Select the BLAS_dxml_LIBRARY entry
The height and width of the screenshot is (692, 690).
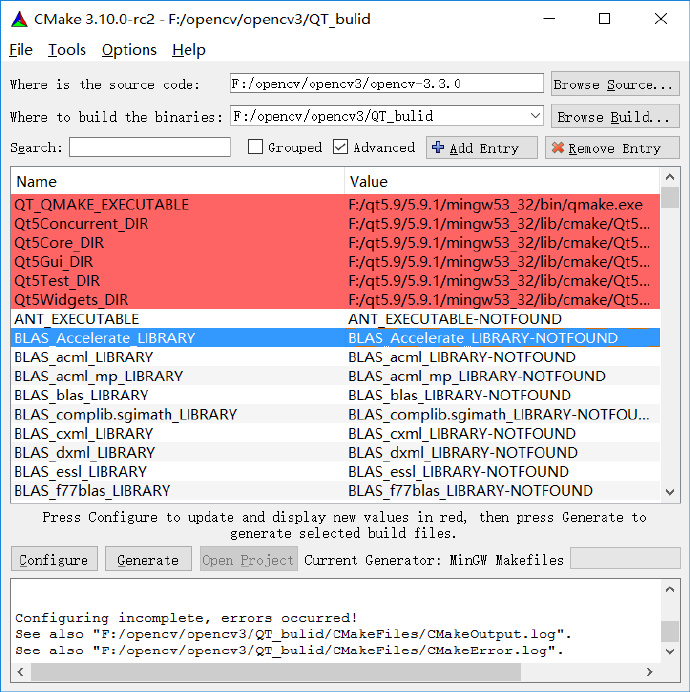pyautogui.click(x=336, y=452)
